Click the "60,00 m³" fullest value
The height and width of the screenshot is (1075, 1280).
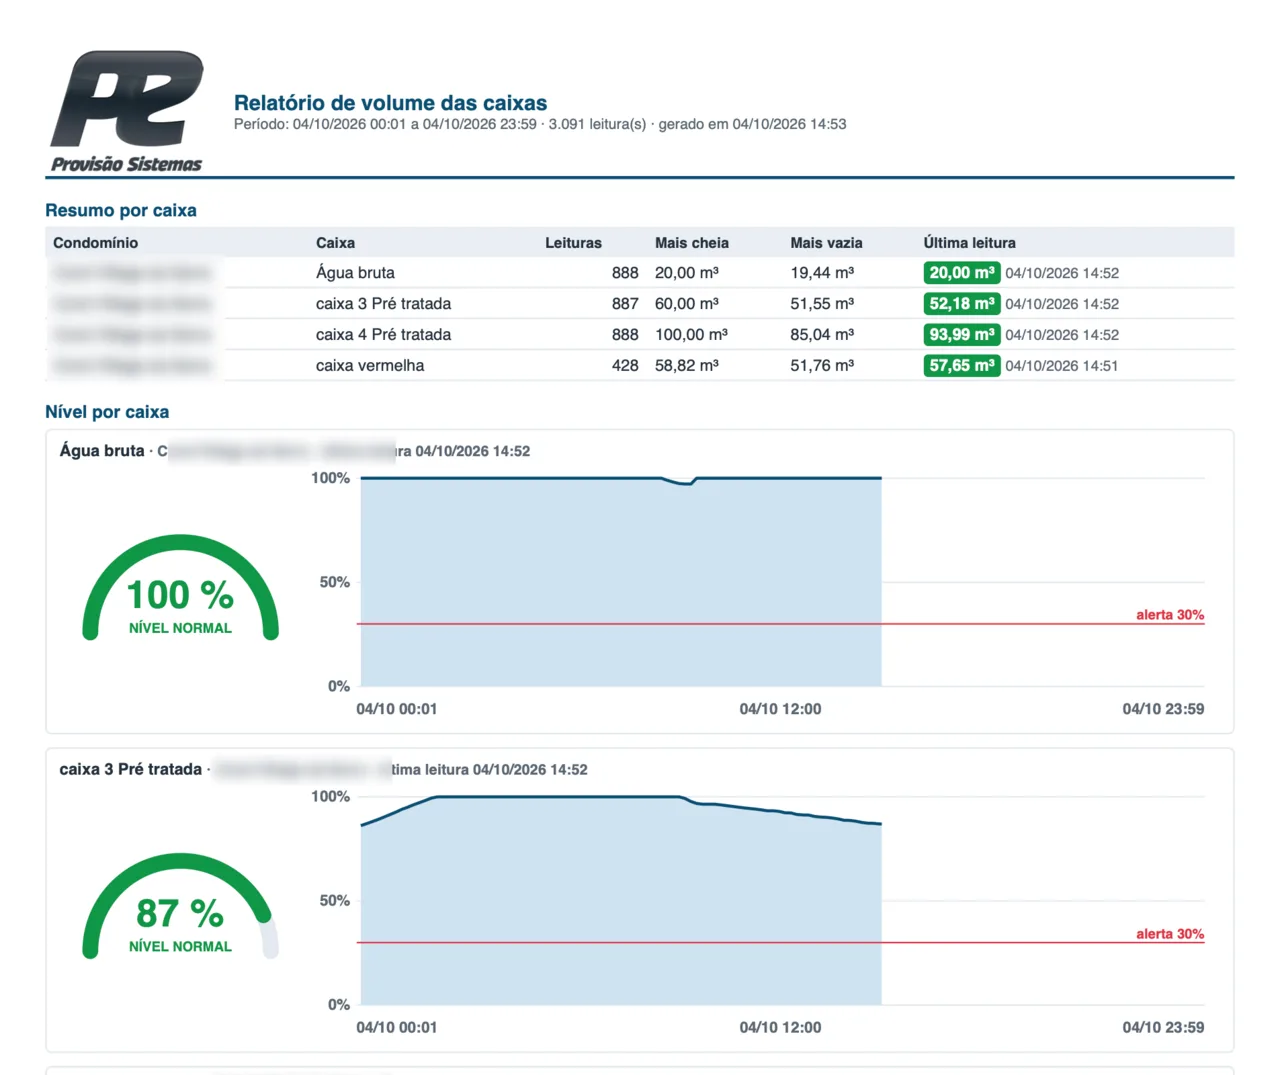tap(687, 304)
